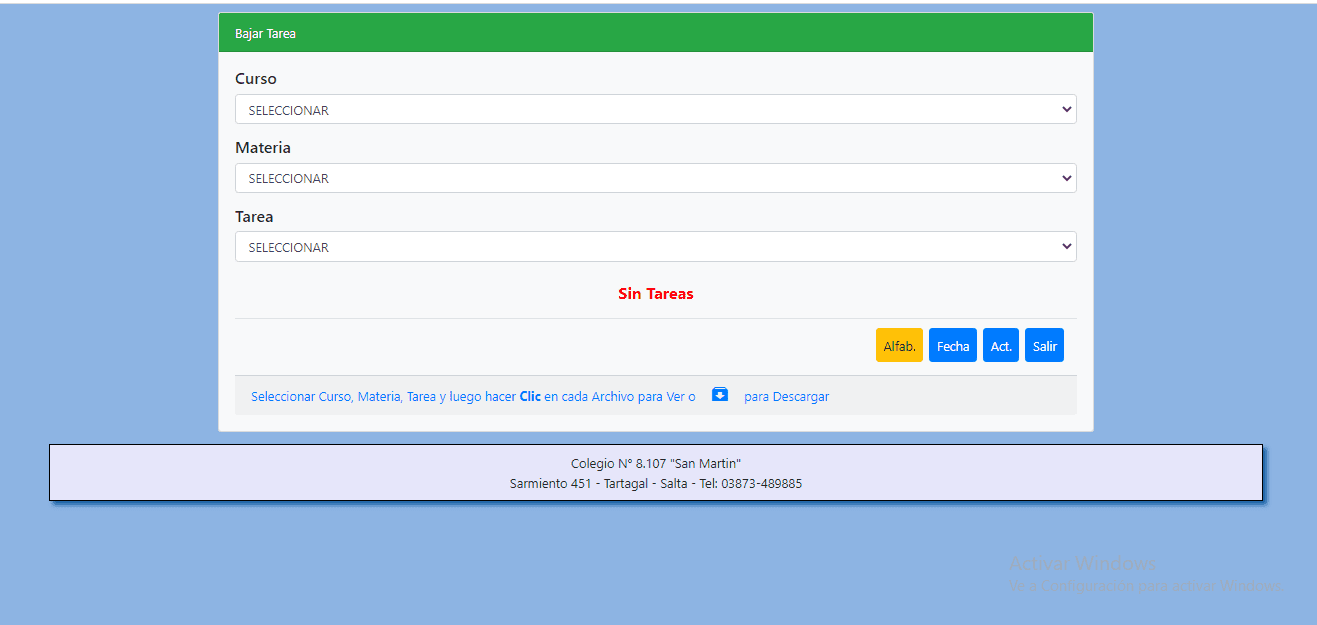Click the Colegio N° 8.107 San Martin footer text
1317x625 pixels.
tap(655, 464)
